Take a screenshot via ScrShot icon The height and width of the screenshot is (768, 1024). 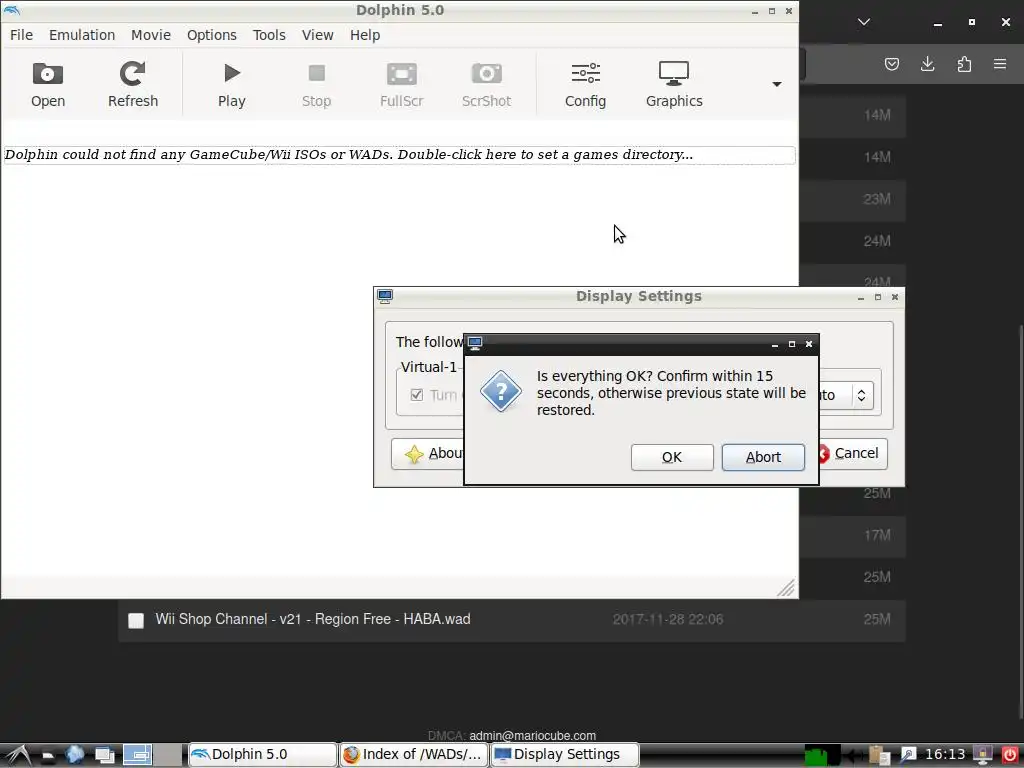(487, 84)
